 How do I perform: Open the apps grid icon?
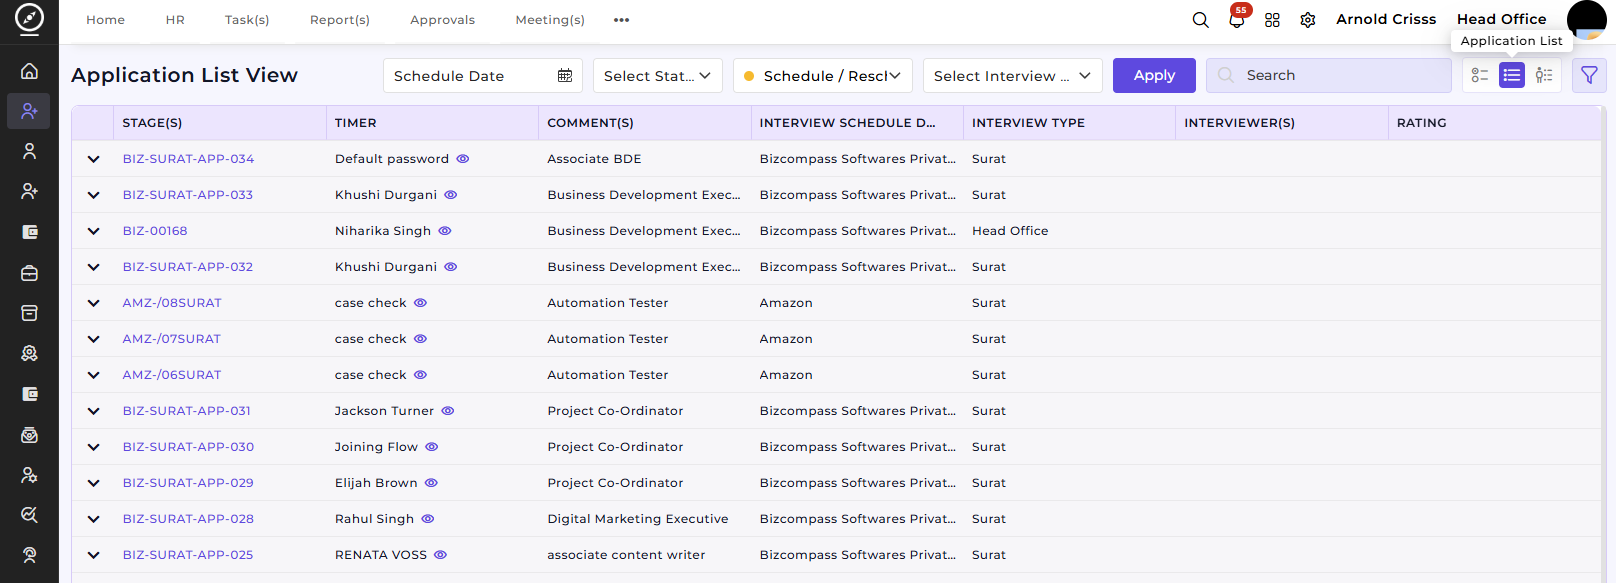coord(1272,20)
